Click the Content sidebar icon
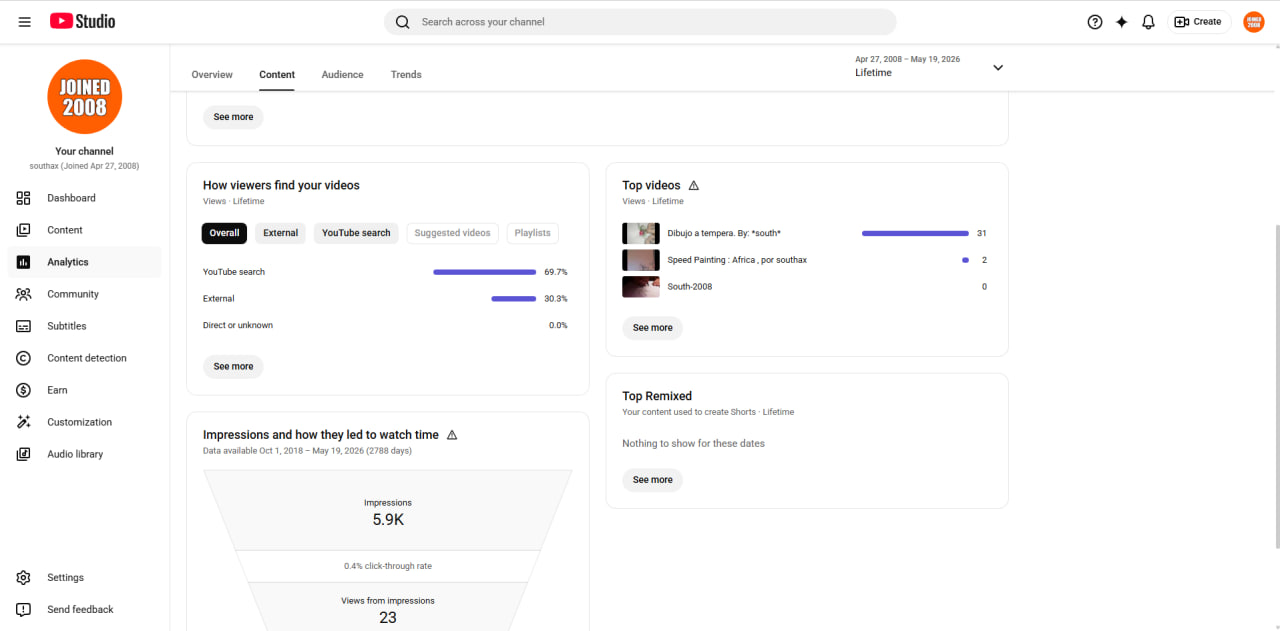Viewport: 1280px width, 631px height. click(24, 230)
